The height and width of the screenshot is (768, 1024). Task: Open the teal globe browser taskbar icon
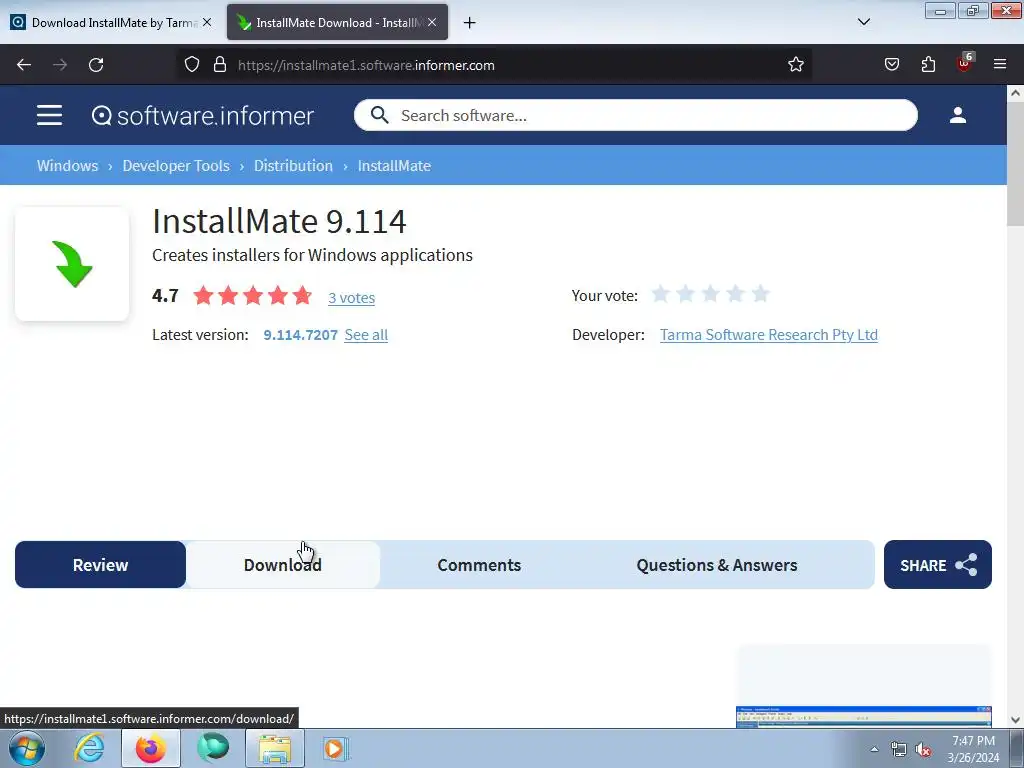point(213,748)
